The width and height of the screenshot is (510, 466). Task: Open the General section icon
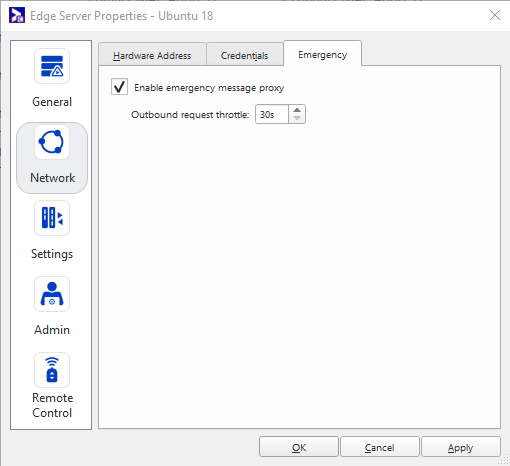[52, 66]
